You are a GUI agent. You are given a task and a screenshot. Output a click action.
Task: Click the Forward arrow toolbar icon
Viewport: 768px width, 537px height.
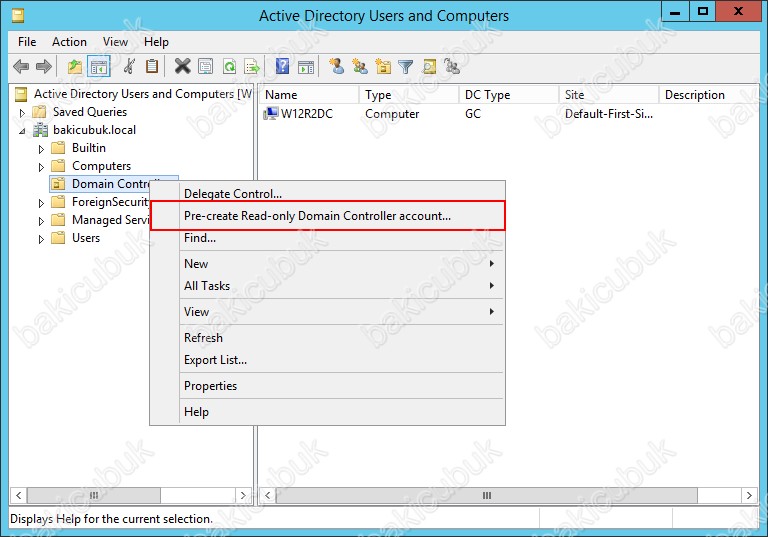44,66
